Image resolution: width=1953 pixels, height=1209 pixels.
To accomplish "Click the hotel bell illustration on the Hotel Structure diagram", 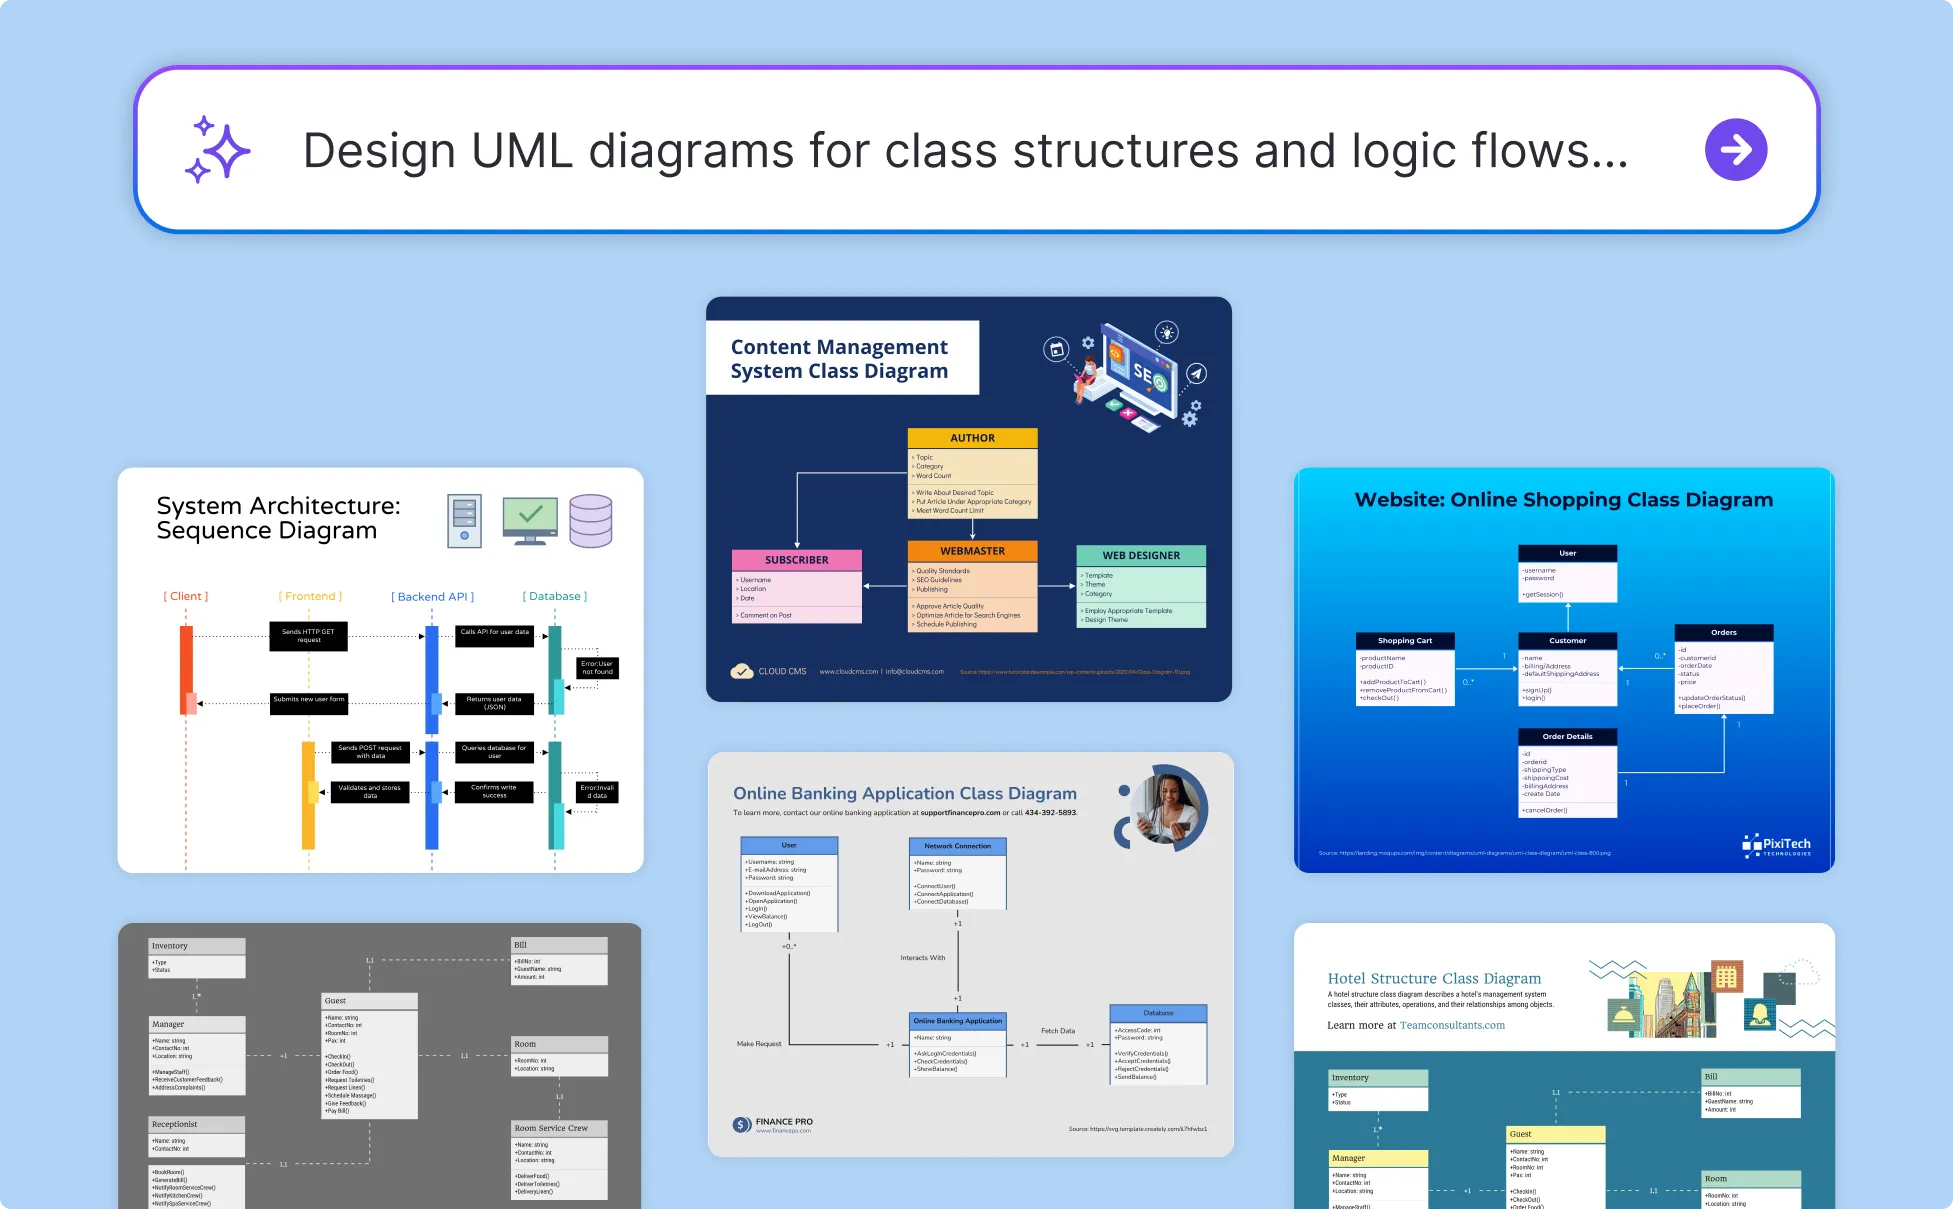I will tap(1623, 1015).
